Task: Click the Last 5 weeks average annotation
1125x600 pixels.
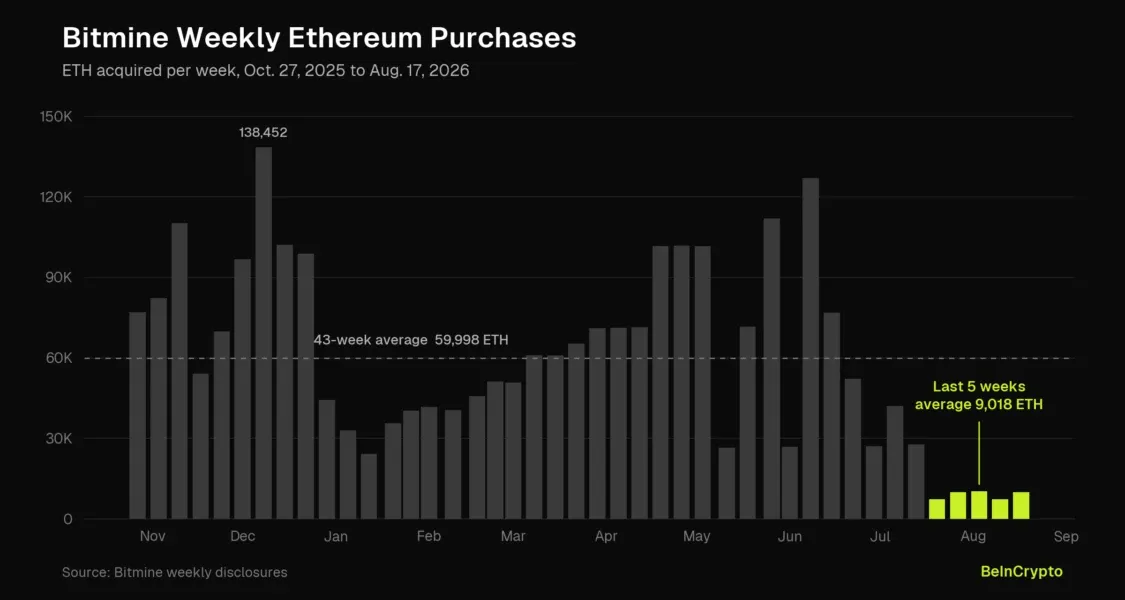Action: click(x=979, y=396)
